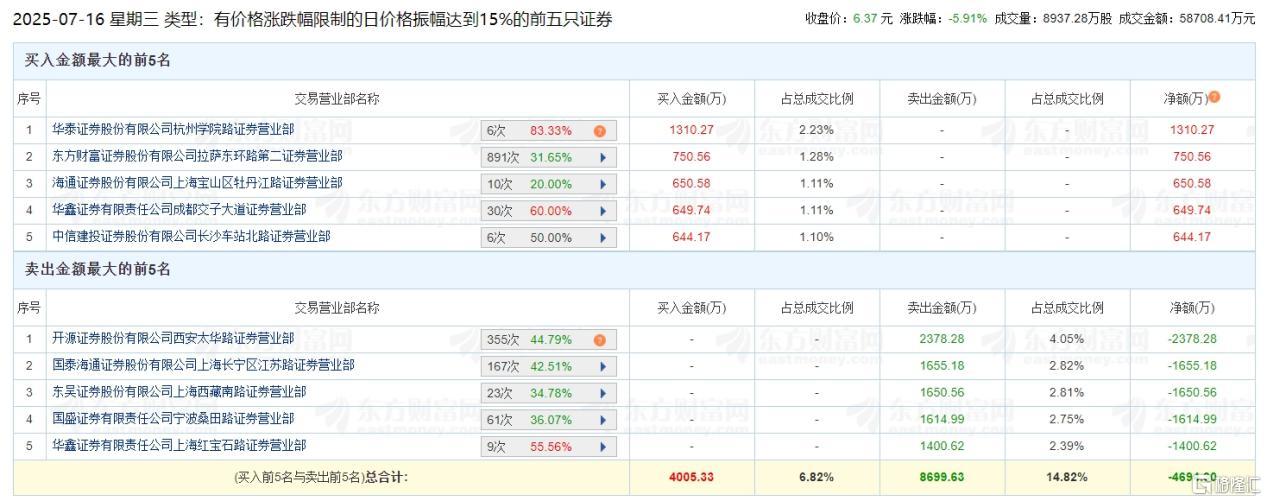Select net amount -1400.62 cell
This screenshot has height=501, width=1267.
click(x=1191, y=445)
